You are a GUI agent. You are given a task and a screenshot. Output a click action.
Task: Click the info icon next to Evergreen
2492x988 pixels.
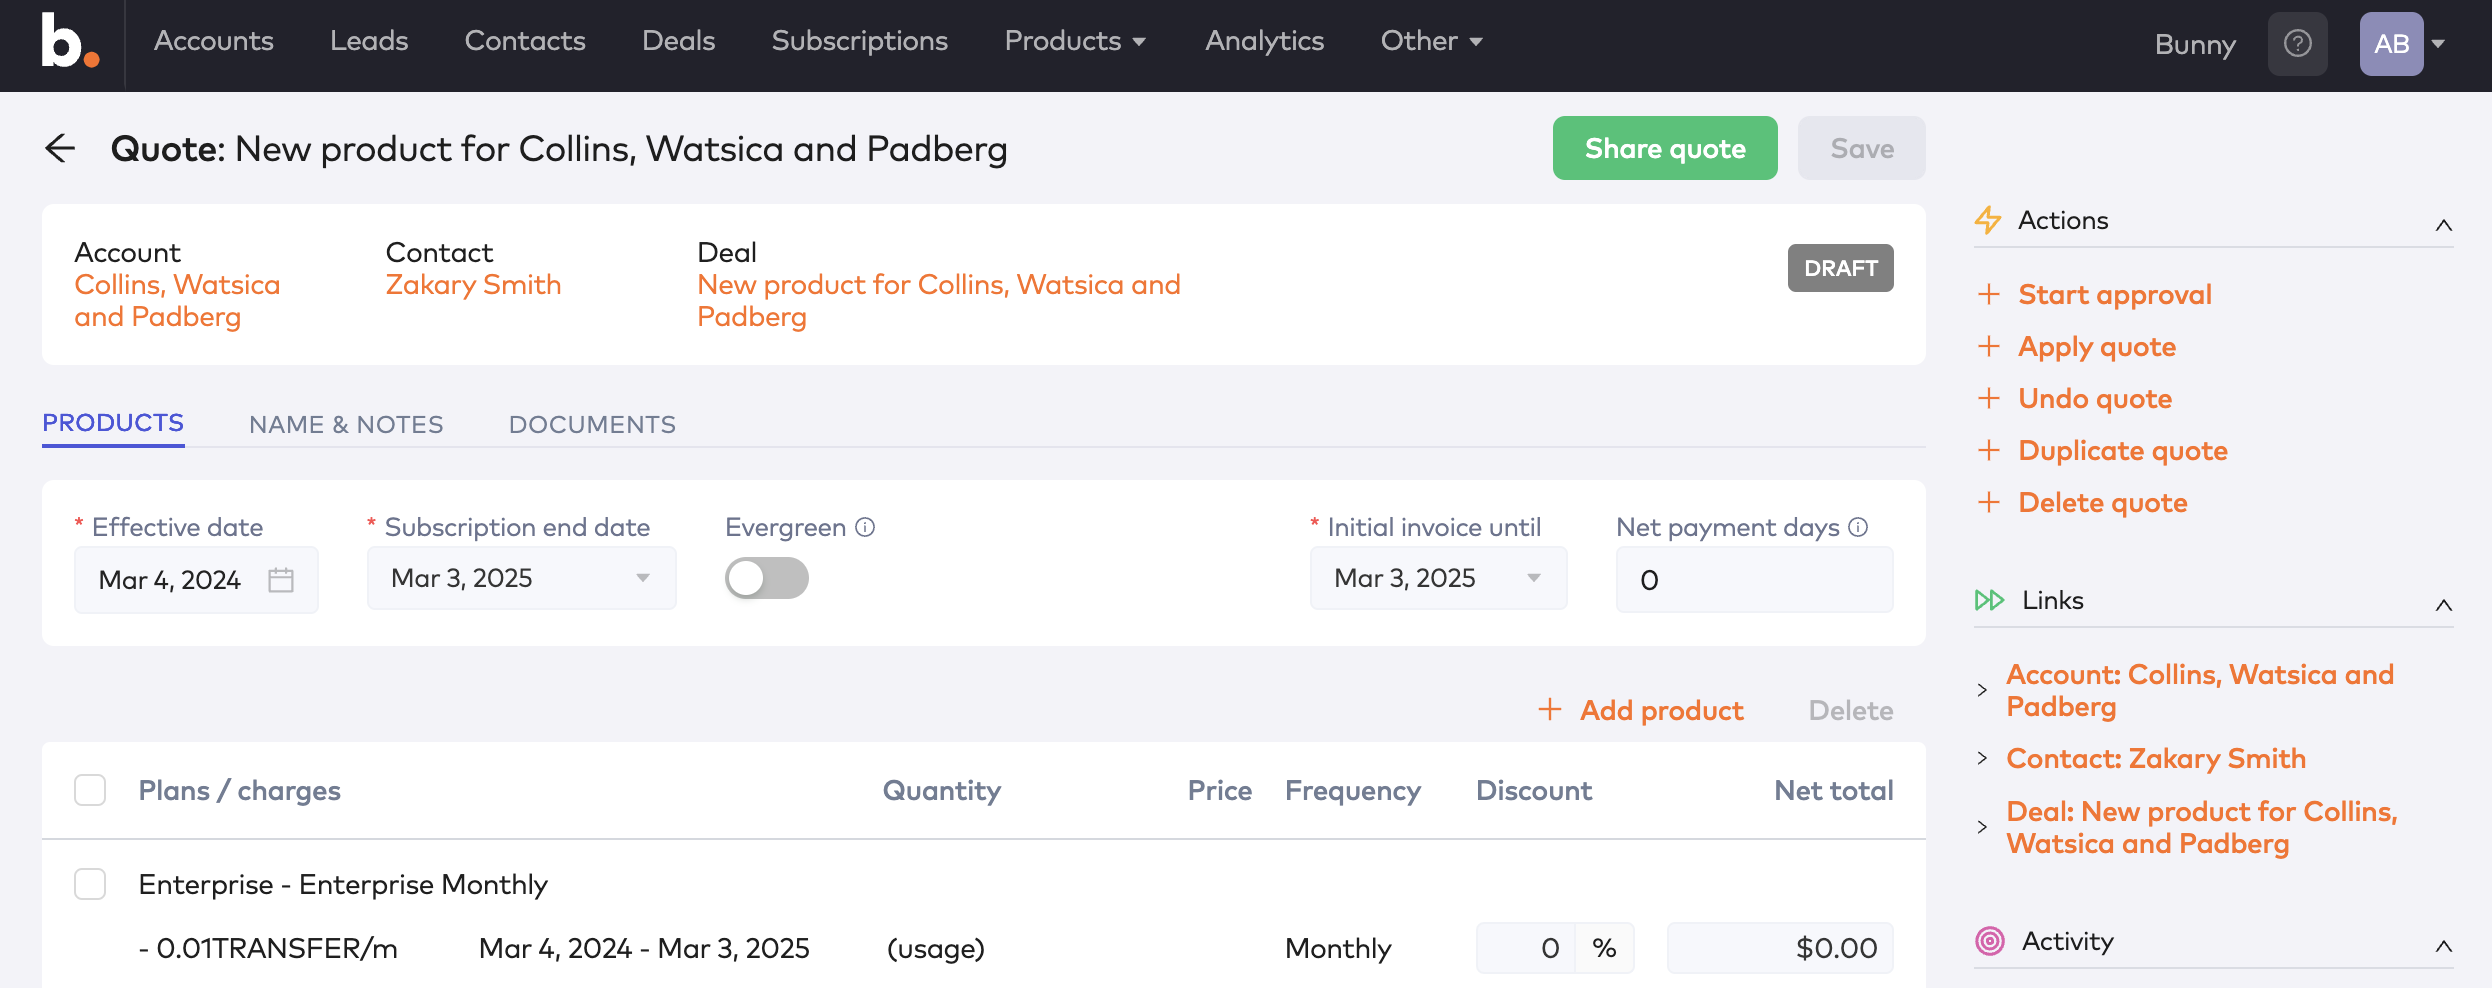pyautogui.click(x=866, y=527)
